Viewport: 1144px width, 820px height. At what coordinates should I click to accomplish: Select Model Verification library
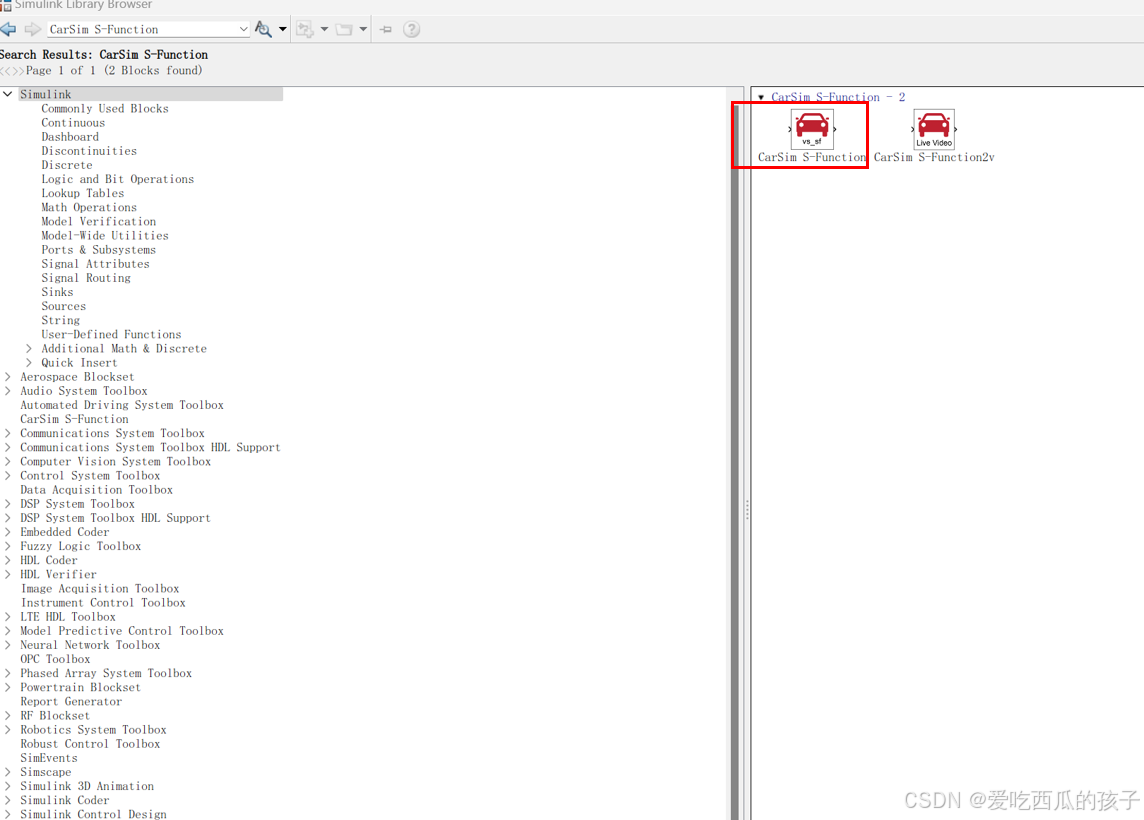point(98,221)
